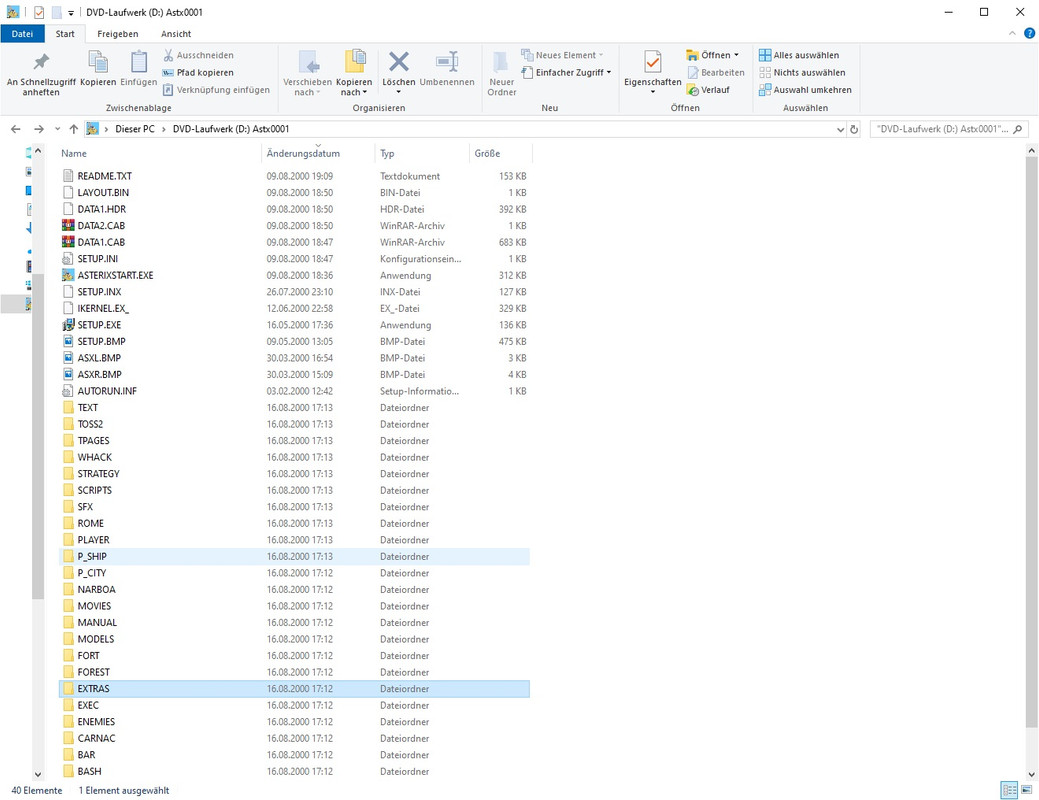The image size is (1039, 800).
Task: Click the Kopieren clipboard icon
Action: tap(98, 62)
